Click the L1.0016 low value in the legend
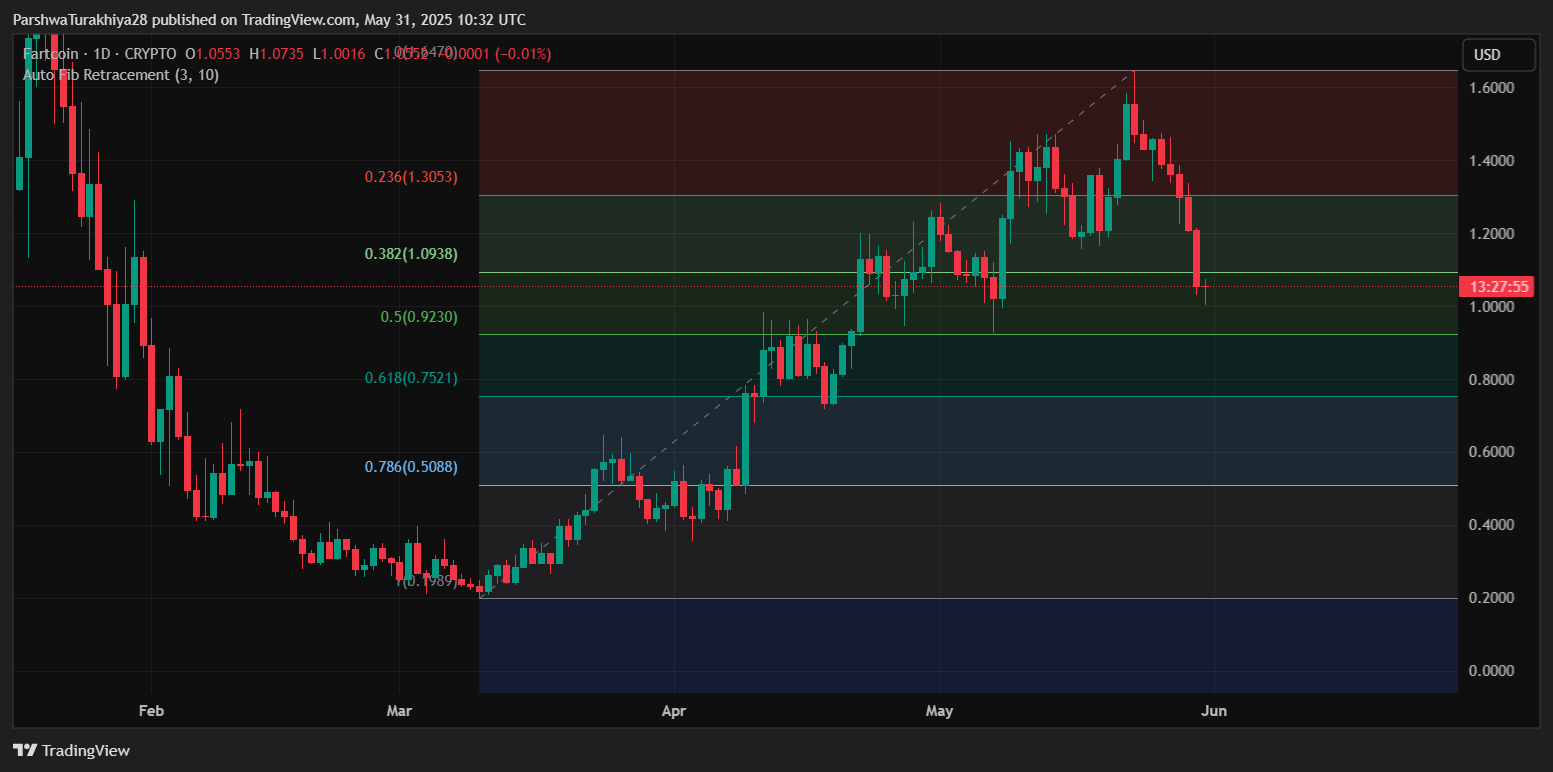Image resolution: width=1553 pixels, height=772 pixels. pyautogui.click(x=341, y=53)
